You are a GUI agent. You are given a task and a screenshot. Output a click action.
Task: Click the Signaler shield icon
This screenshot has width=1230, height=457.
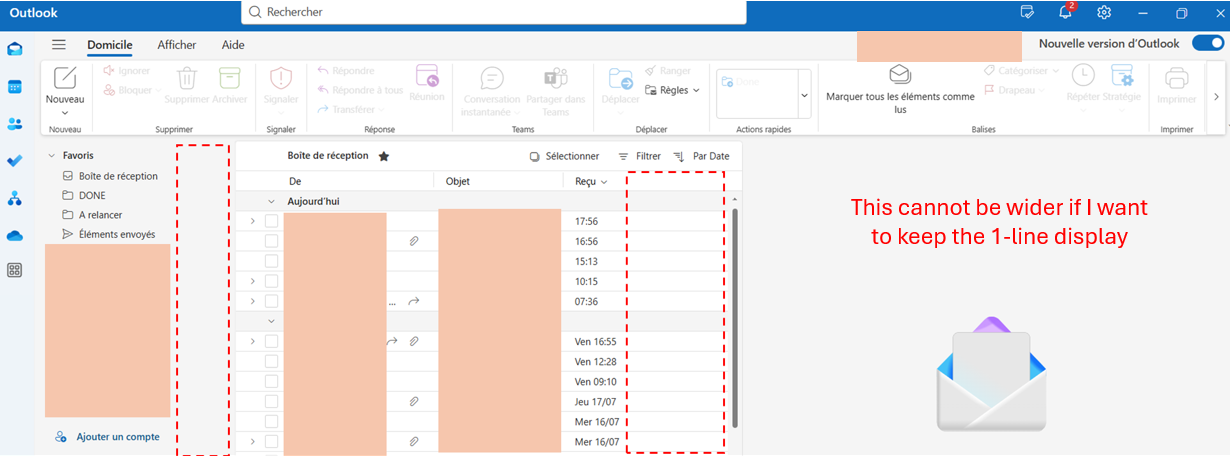click(281, 78)
